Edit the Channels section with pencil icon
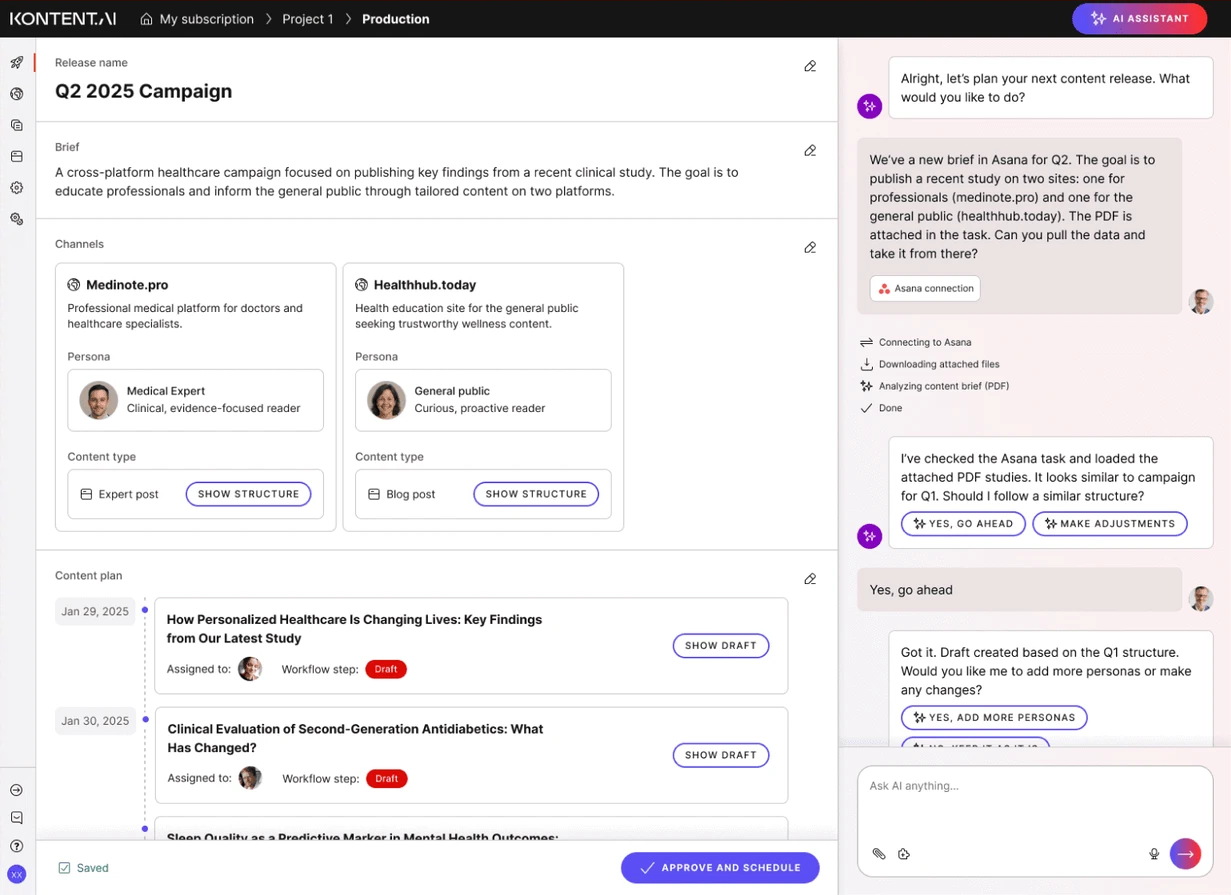The height and width of the screenshot is (895, 1231). tap(810, 247)
